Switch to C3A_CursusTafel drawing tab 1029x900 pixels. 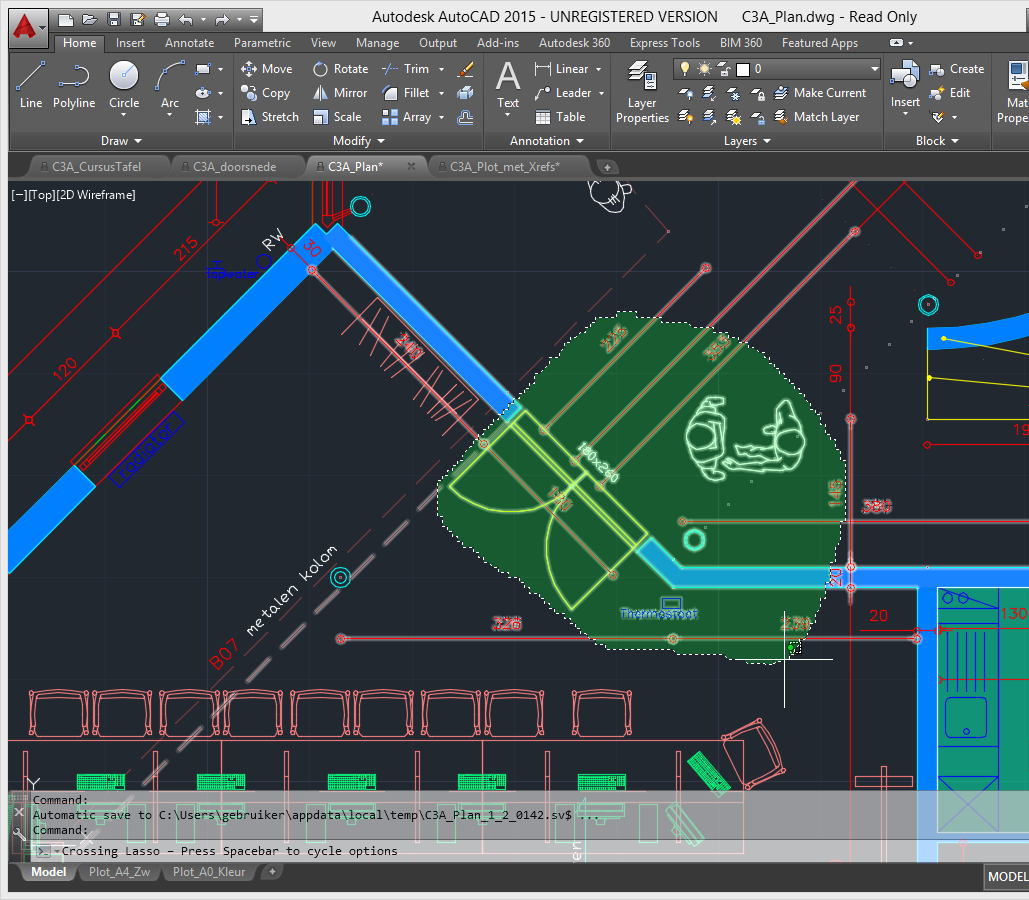(96, 167)
